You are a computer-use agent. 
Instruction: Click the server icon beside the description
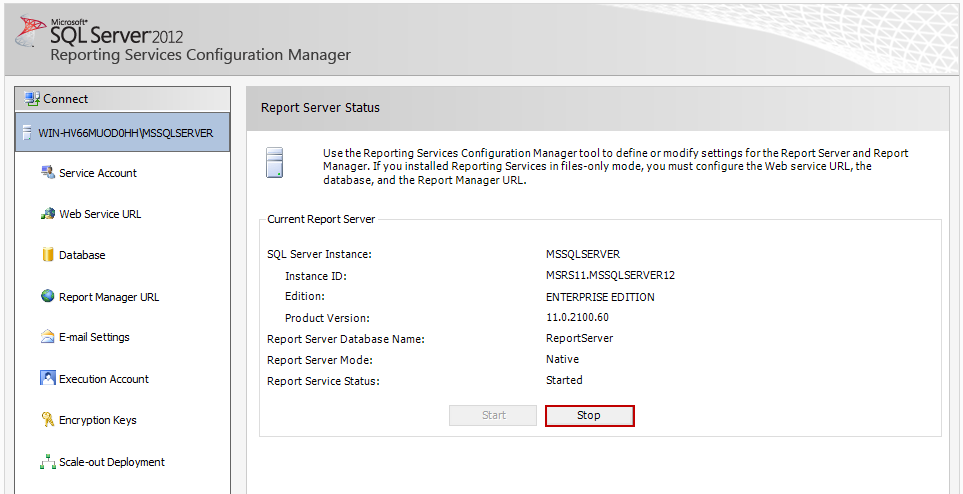pos(275,162)
